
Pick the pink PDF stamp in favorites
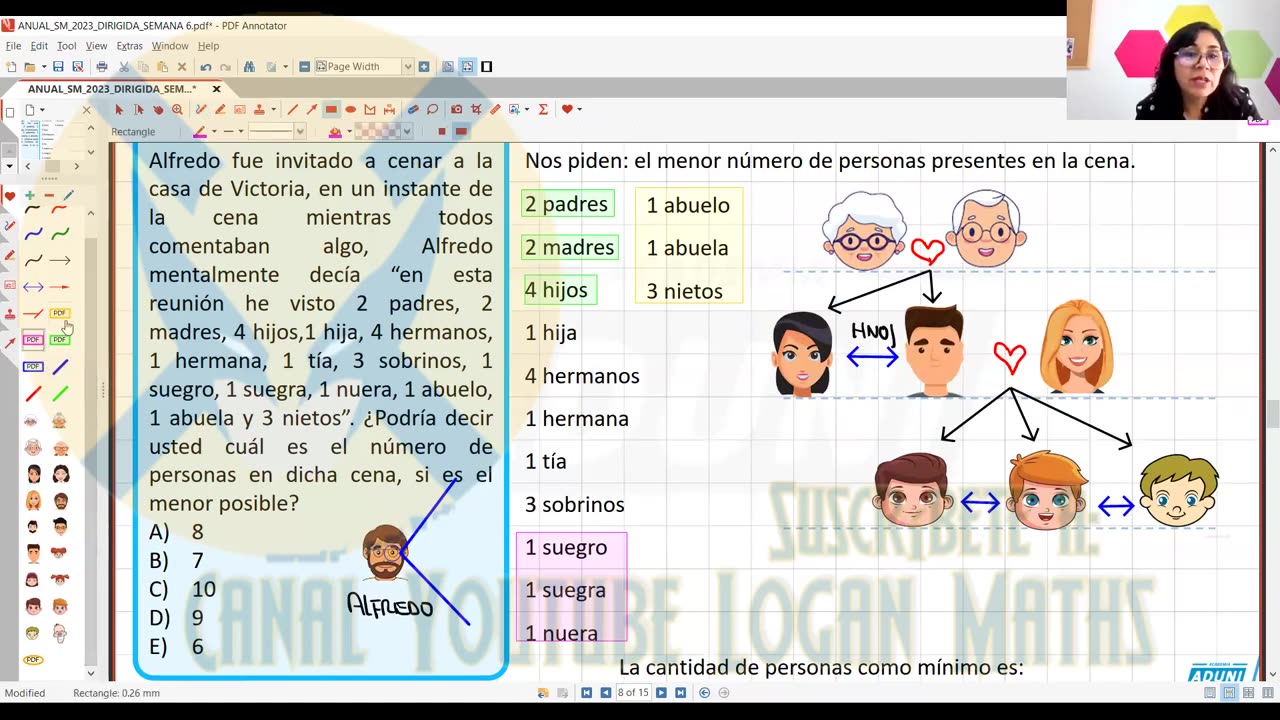click(33, 339)
